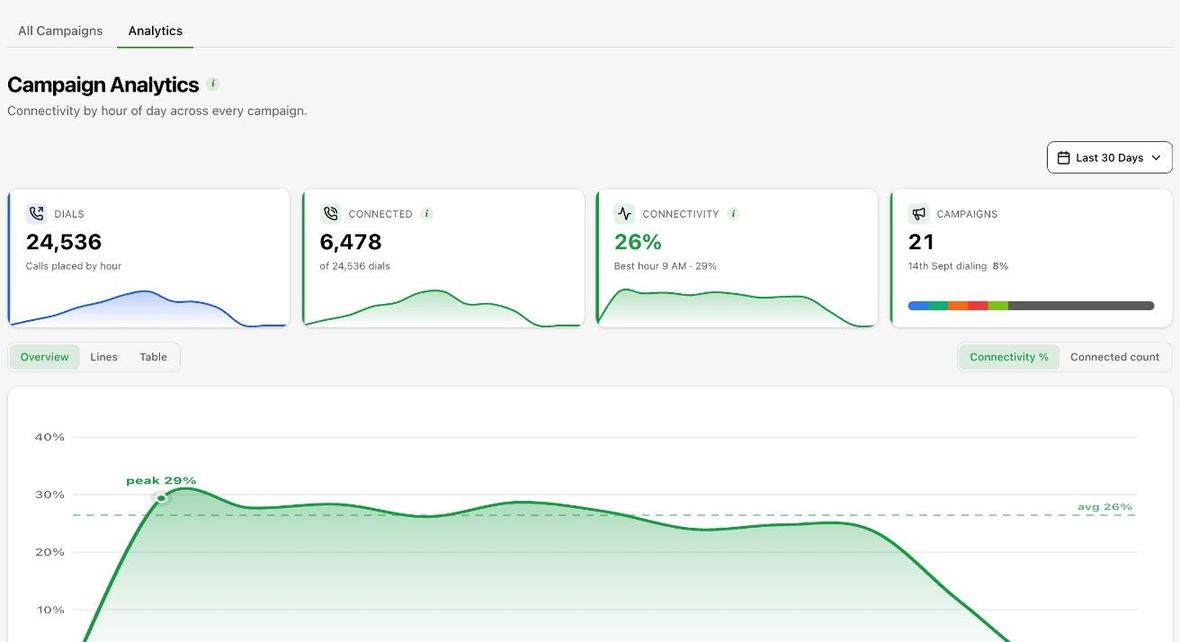
Task: Click the red segment of campaigns bar
Action: pos(978,306)
